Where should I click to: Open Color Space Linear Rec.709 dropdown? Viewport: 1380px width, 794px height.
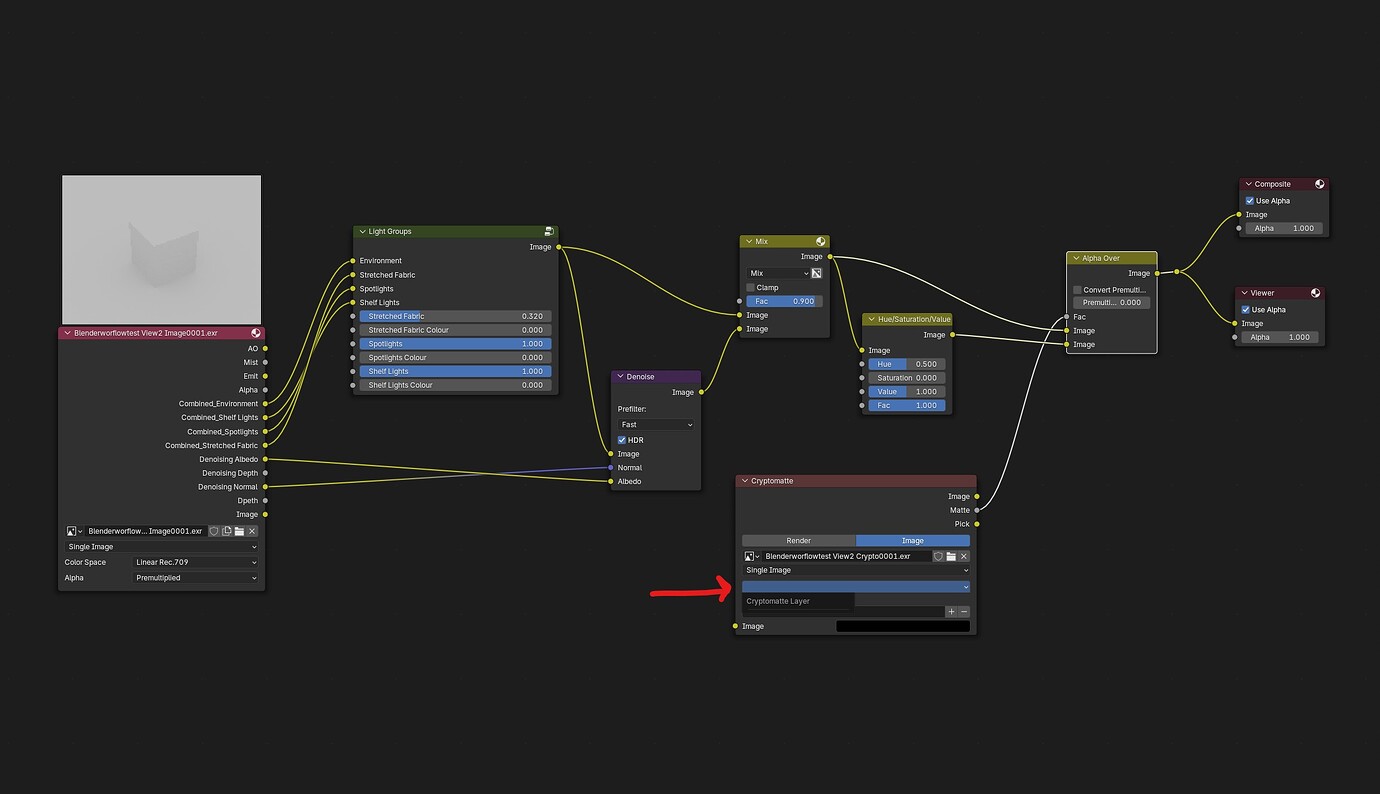click(x=196, y=562)
